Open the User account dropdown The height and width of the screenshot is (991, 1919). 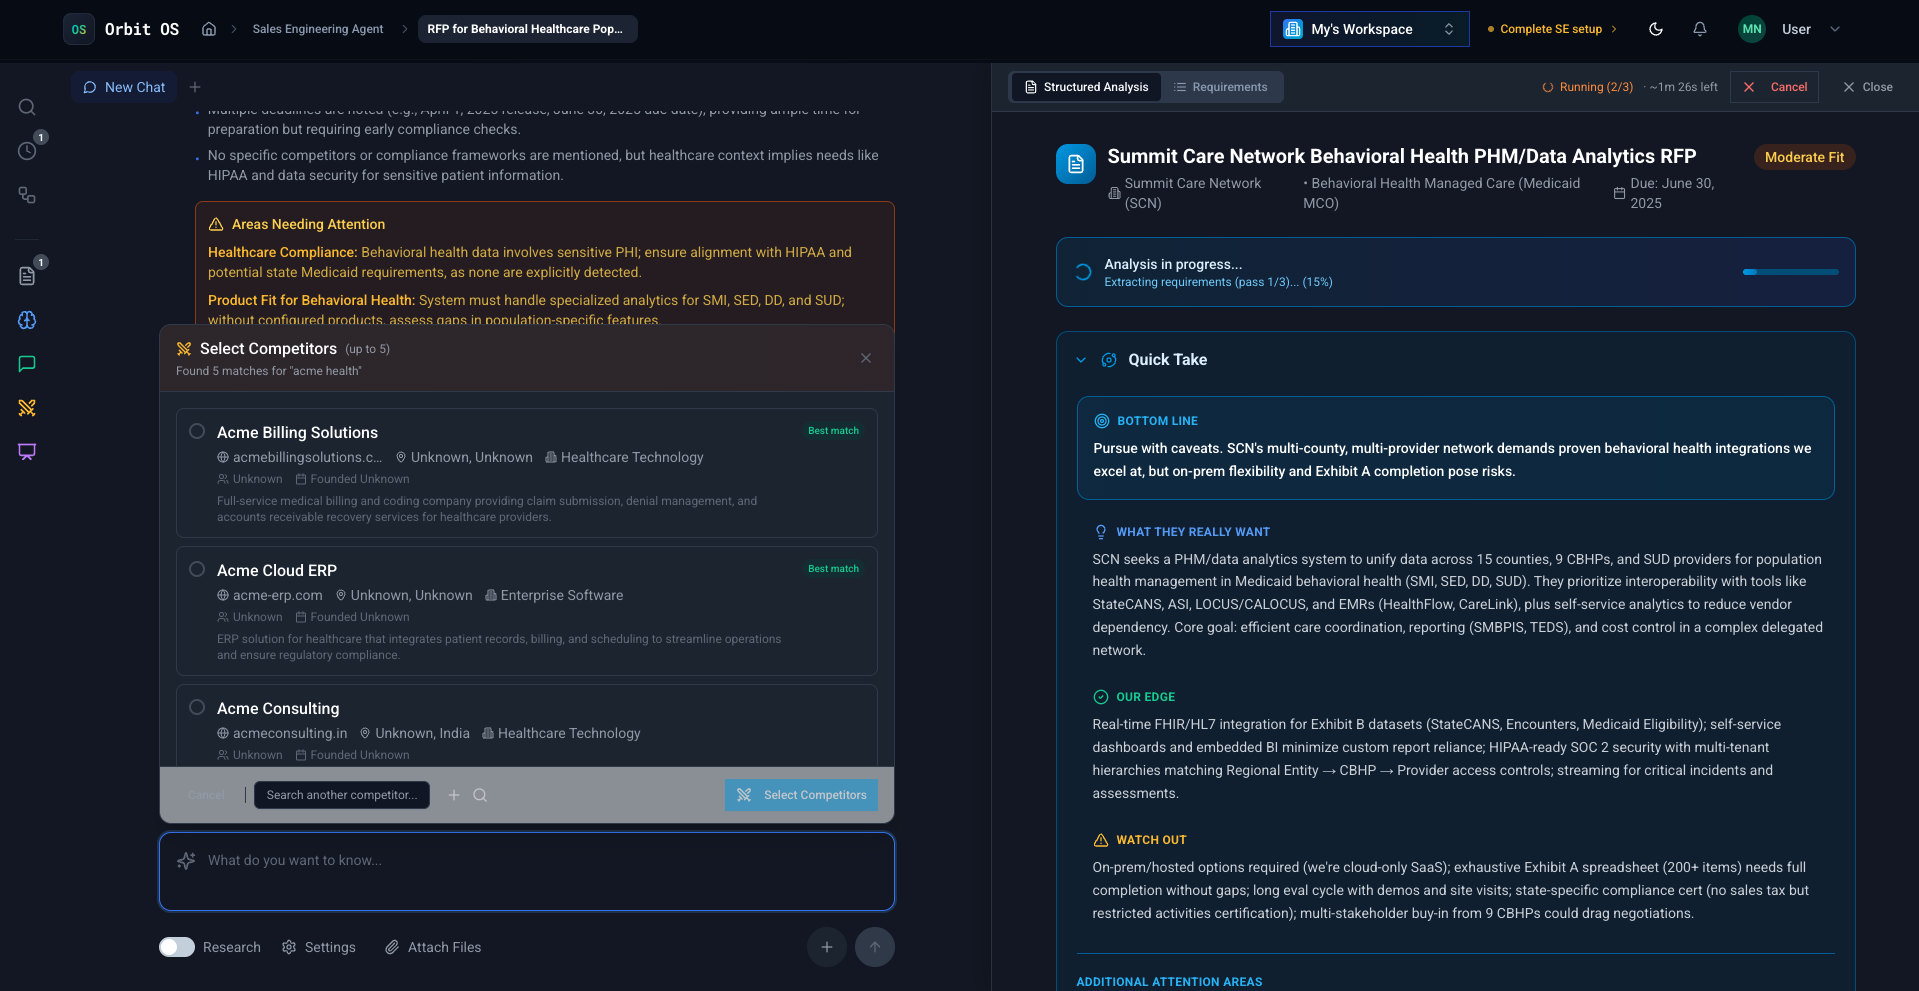click(x=1835, y=29)
